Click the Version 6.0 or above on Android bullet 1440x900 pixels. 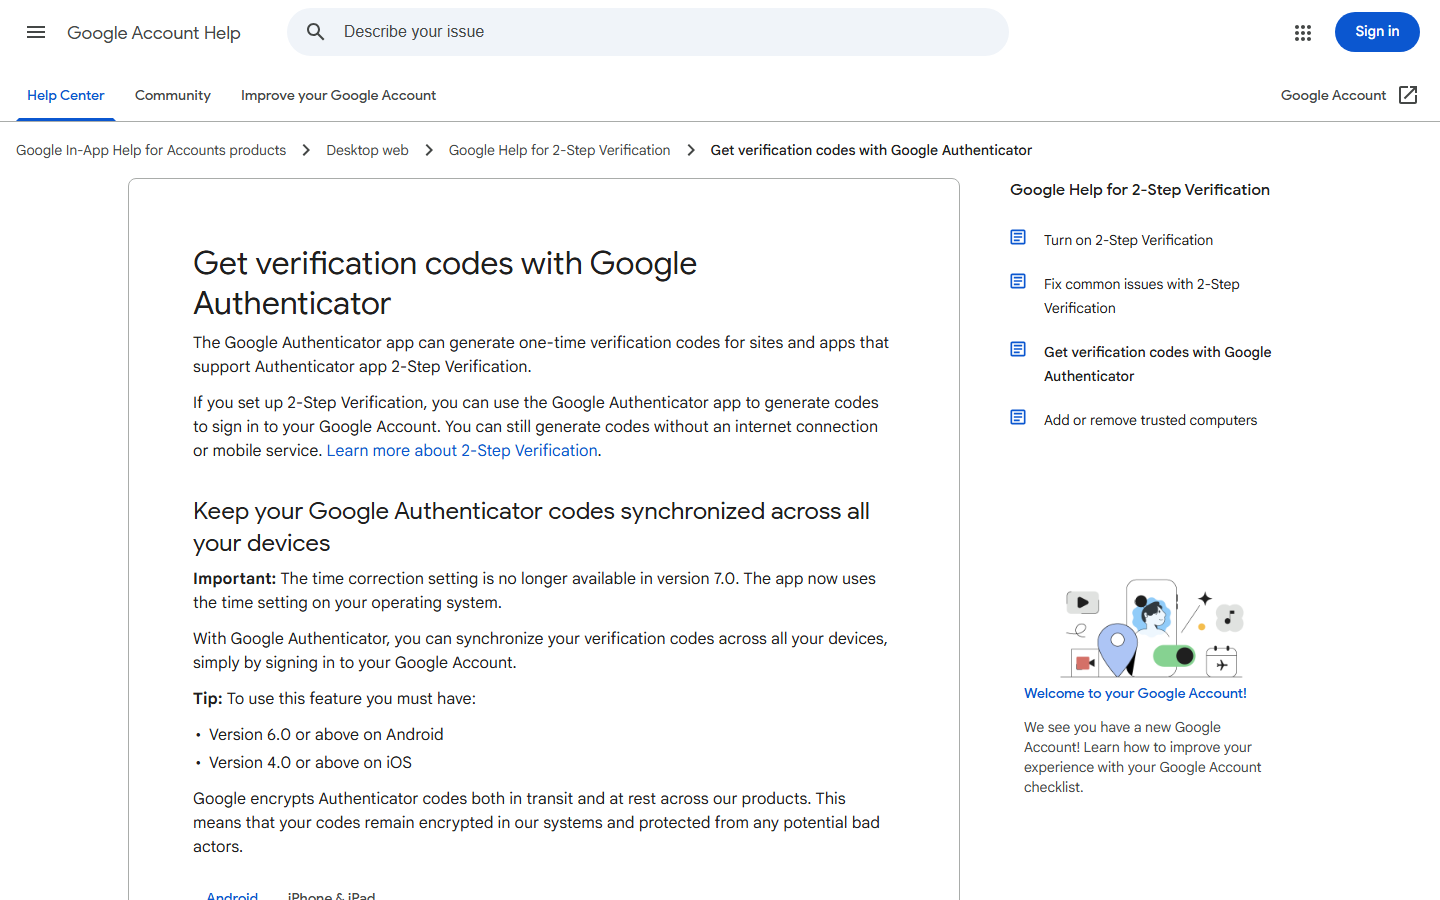pos(326,734)
